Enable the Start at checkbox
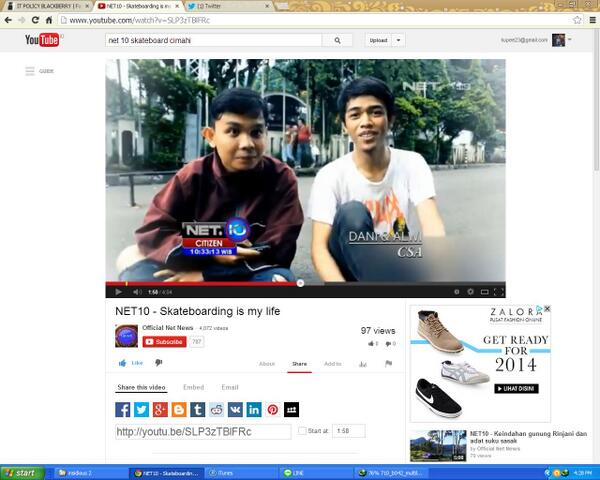Screen dimensions: 600x480 tap(302, 431)
